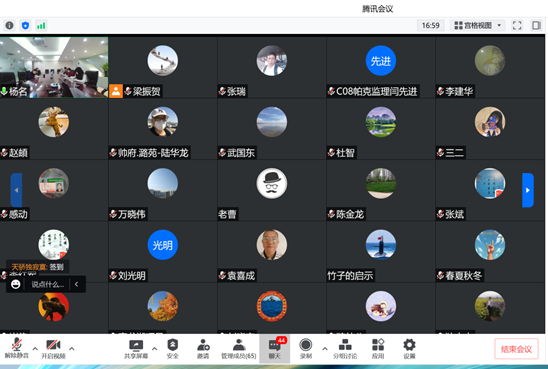The image size is (548, 369).
Task: Expand microphone options arrow
Action: (35, 348)
